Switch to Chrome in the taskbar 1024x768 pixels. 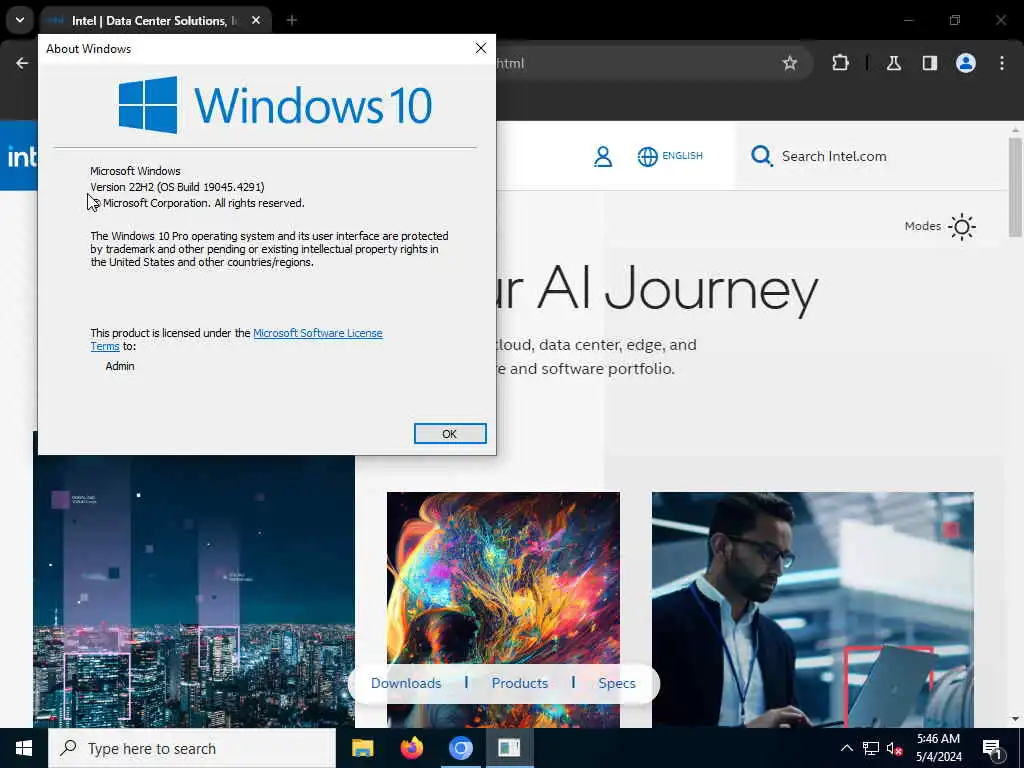point(460,748)
